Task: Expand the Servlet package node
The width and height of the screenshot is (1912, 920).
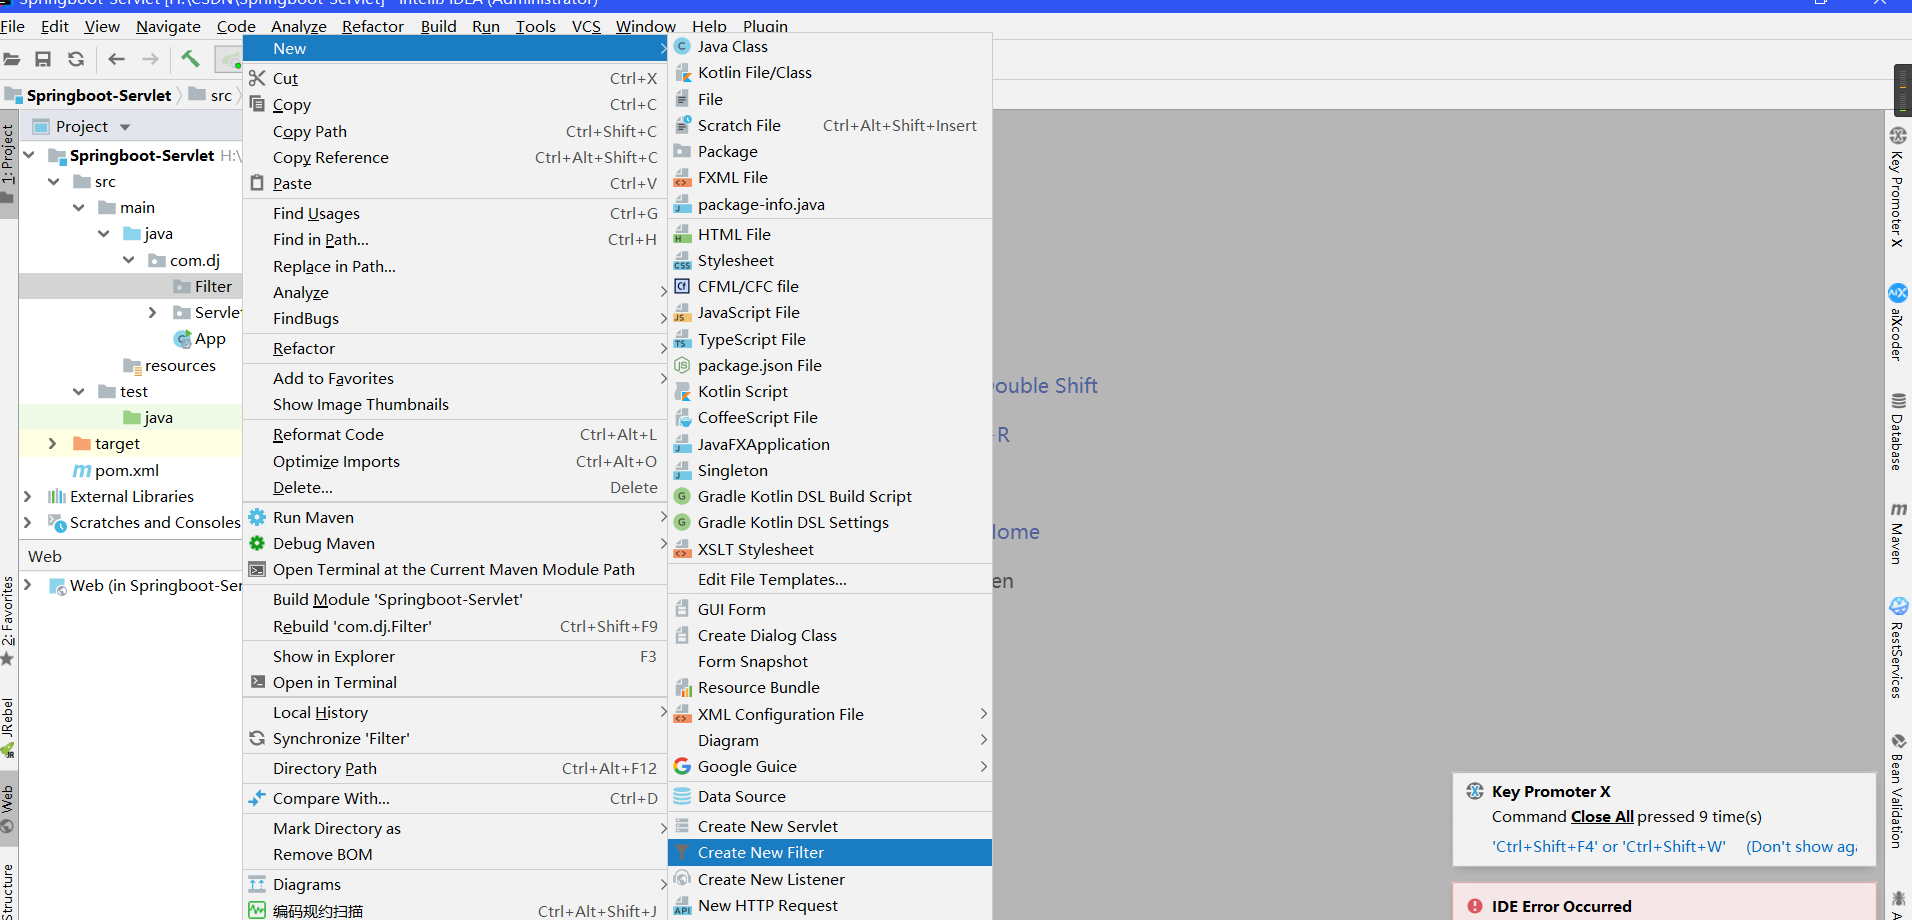Action: coord(153,312)
